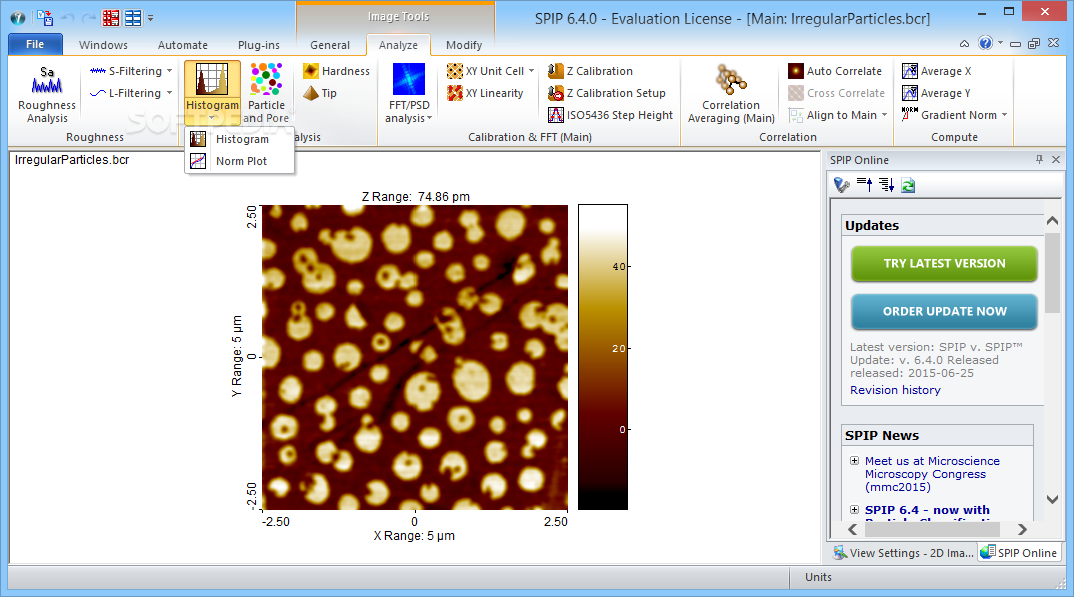Screen dimensions: 1074x597
Task: Expand 'Meet us at Microscience' news item
Action: pyautogui.click(x=854, y=461)
